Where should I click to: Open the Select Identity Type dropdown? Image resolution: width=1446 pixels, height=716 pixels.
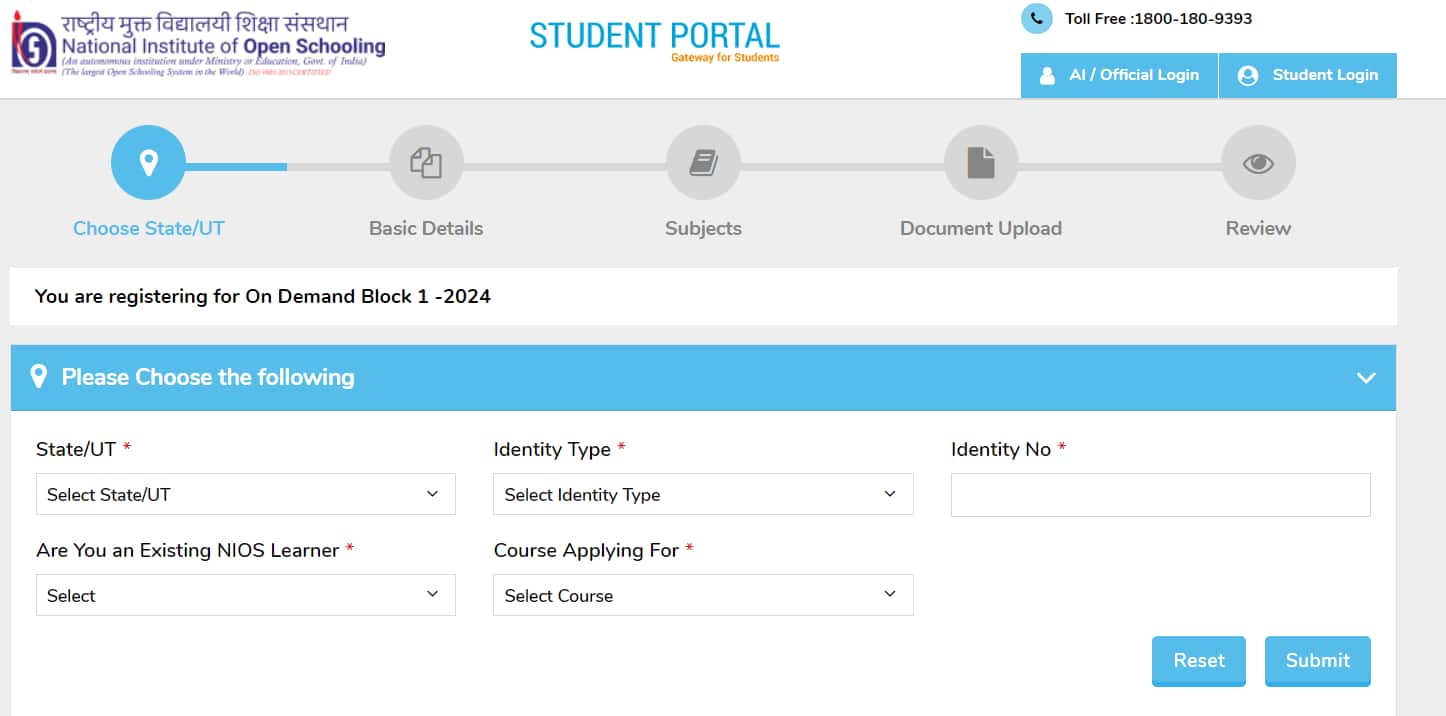[703, 494]
